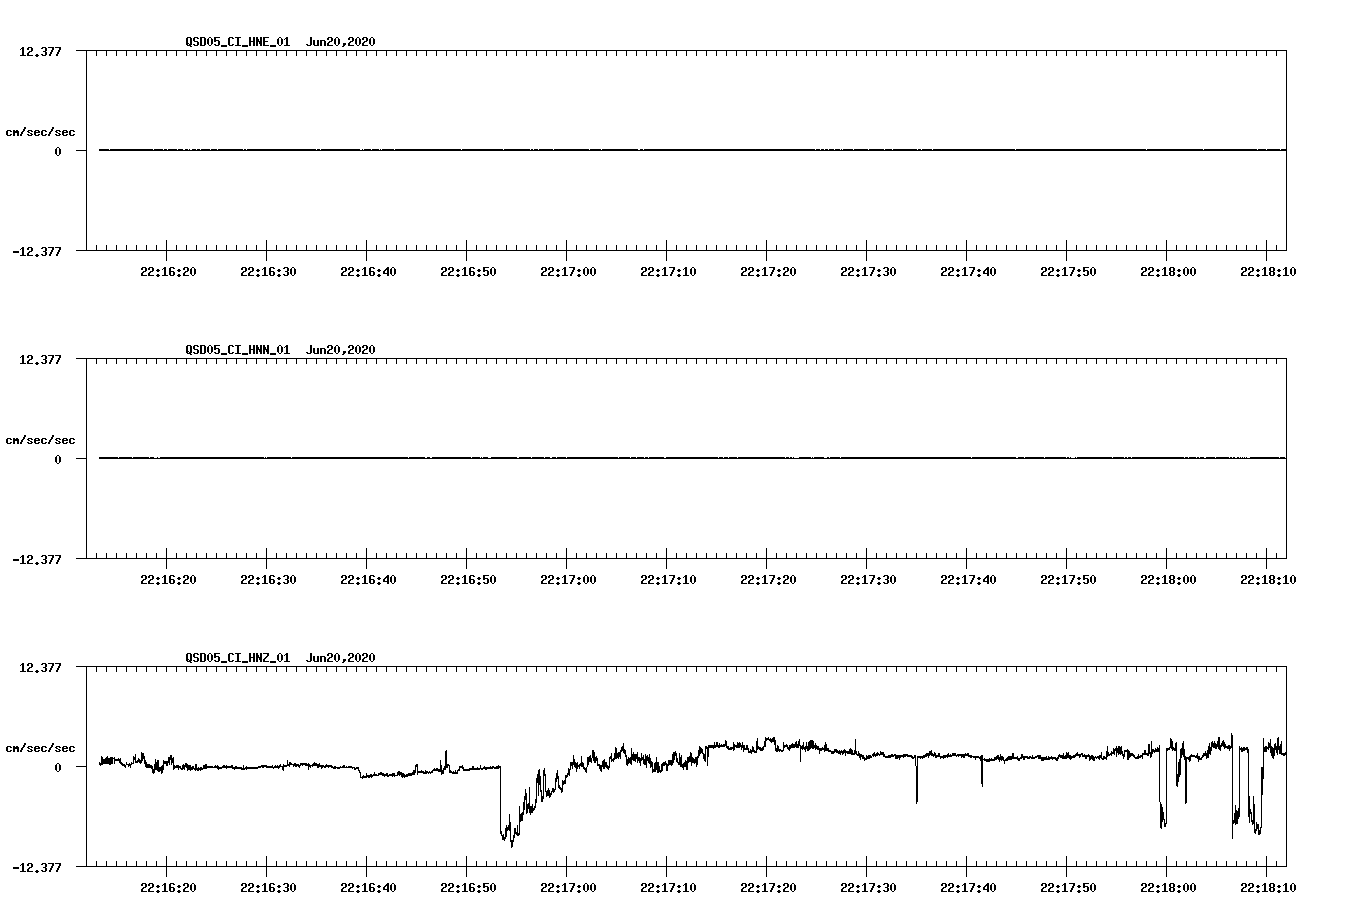Screen dimensions: 1358x924
Task: Click 22:16:20 time label under HNE plot
Action: tap(168, 272)
